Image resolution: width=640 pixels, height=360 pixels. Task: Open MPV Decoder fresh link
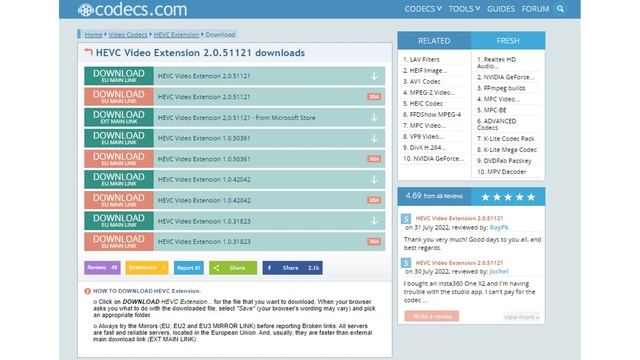[x=507, y=172]
